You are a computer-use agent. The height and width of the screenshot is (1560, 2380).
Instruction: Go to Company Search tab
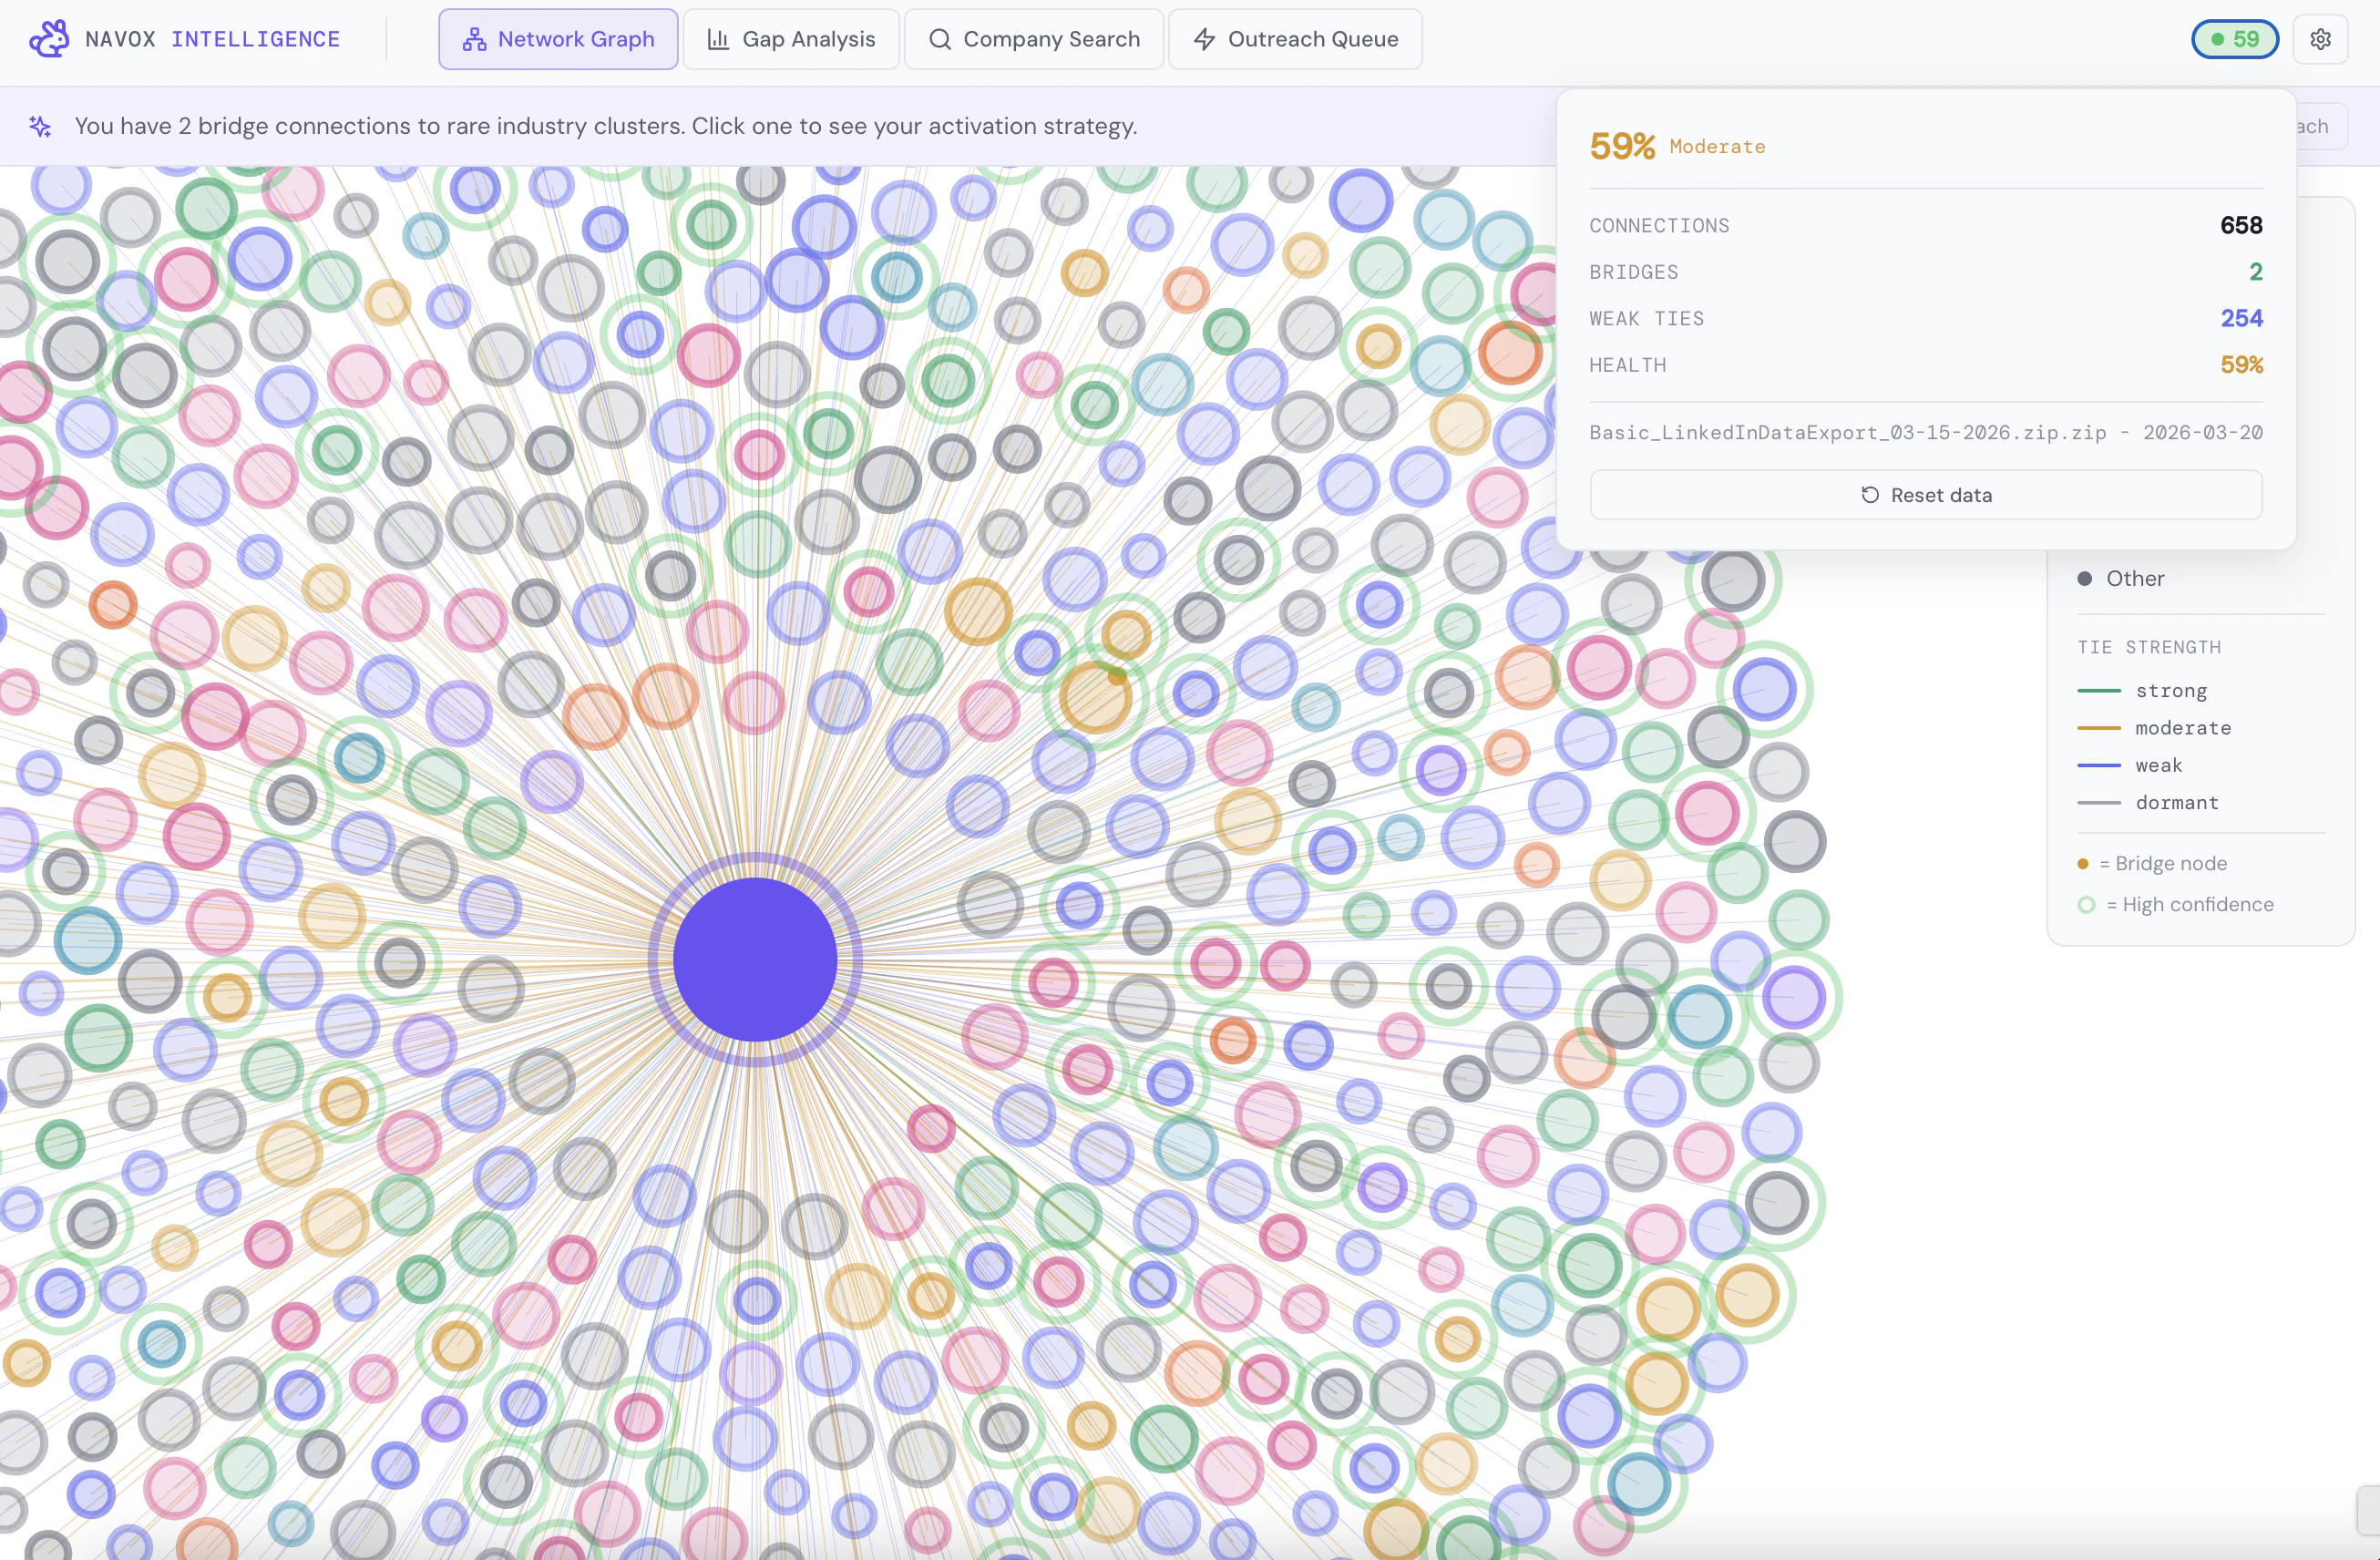(1034, 39)
